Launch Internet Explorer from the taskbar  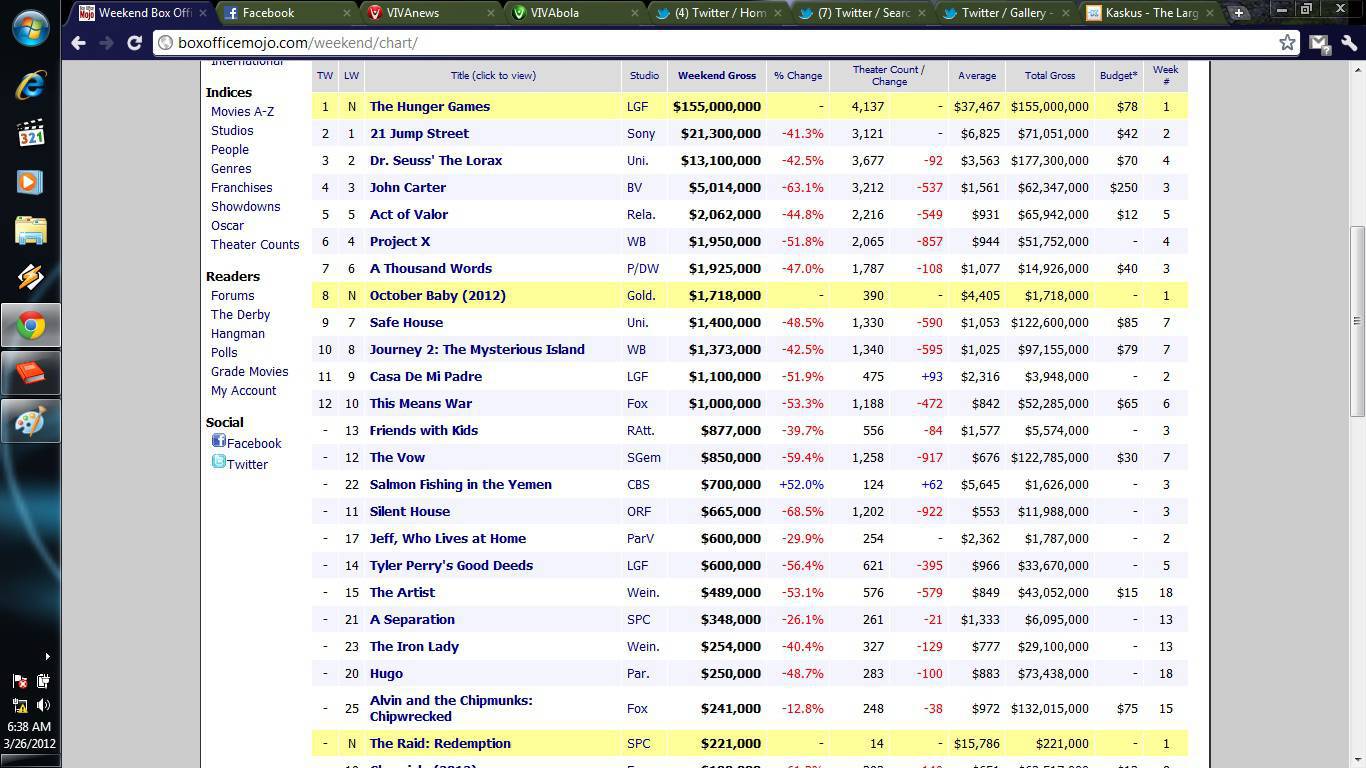point(30,86)
